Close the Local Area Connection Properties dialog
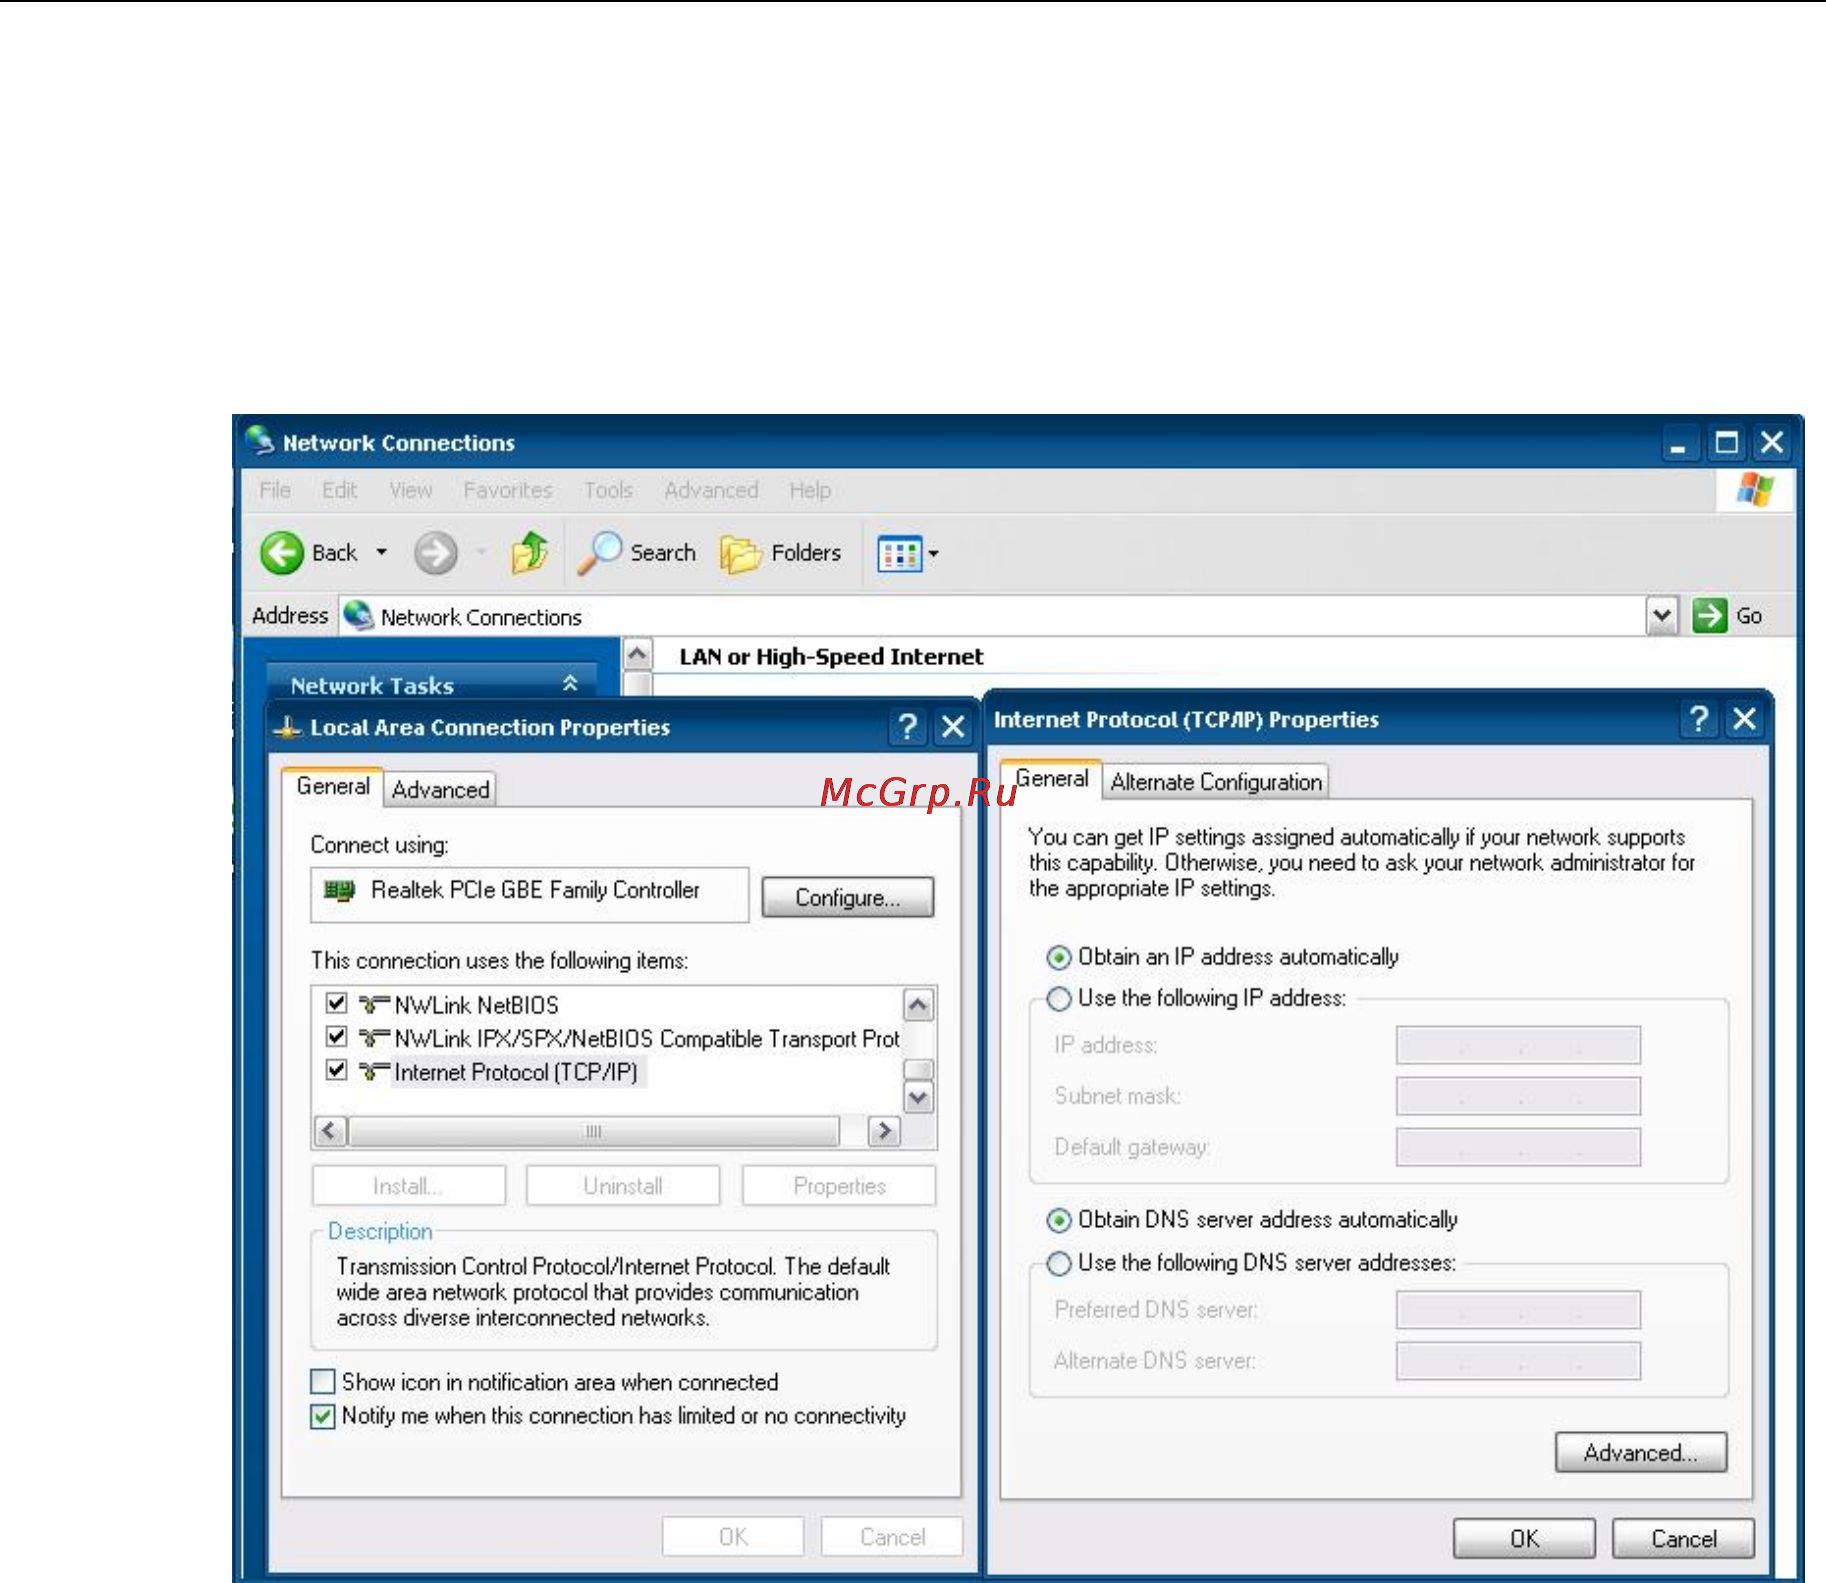 tap(953, 726)
